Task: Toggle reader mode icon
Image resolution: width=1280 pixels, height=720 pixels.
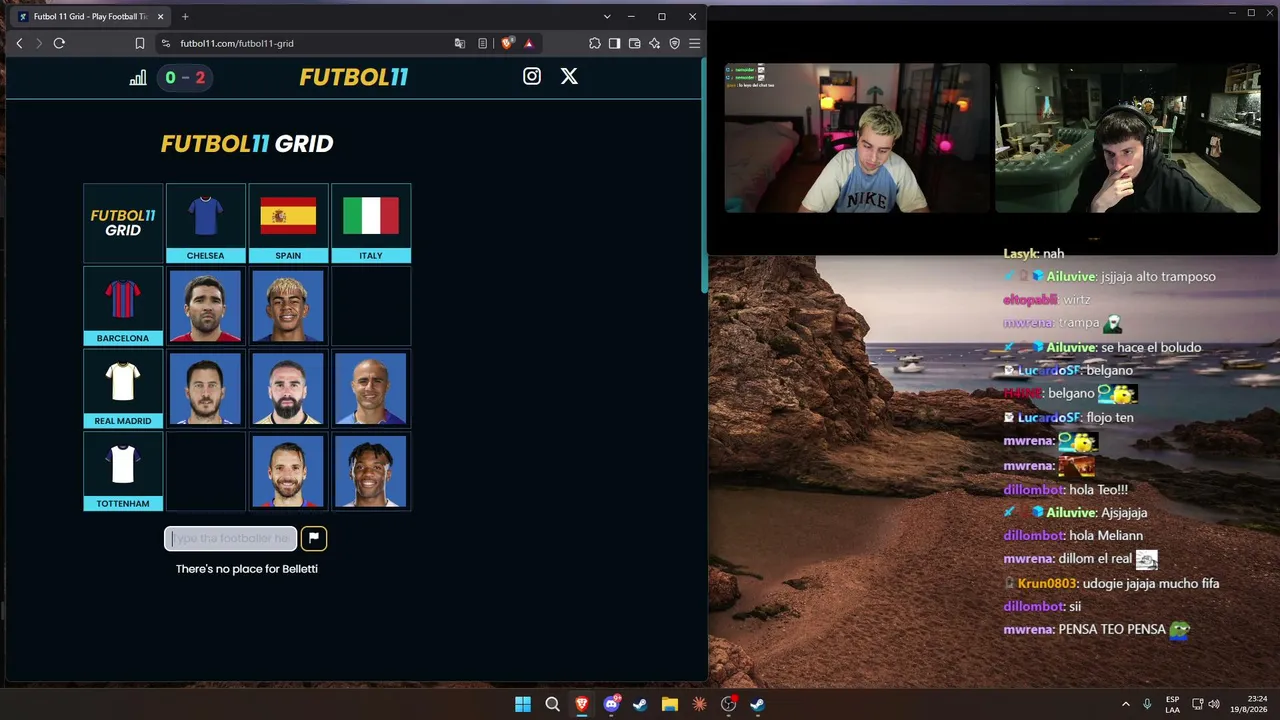Action: pyautogui.click(x=483, y=43)
